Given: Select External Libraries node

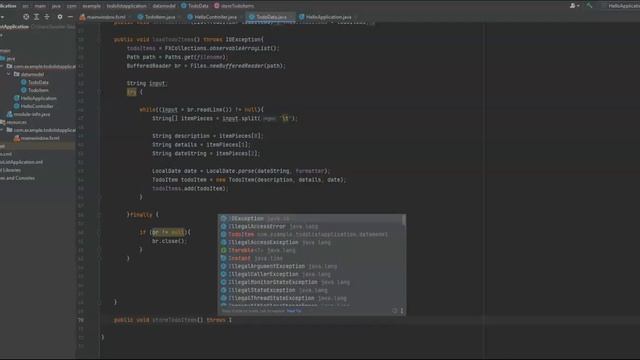Looking at the screenshot, I should pos(11,170).
